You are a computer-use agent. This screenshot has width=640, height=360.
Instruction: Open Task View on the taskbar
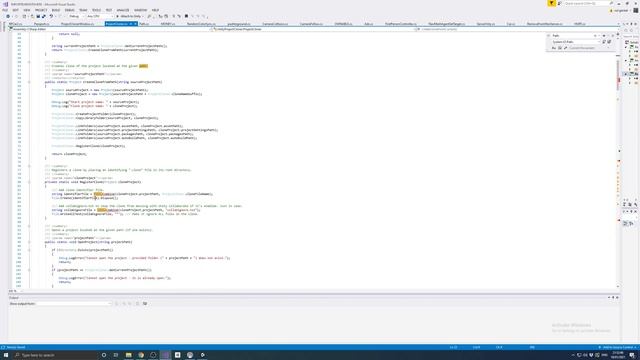tap(116, 355)
